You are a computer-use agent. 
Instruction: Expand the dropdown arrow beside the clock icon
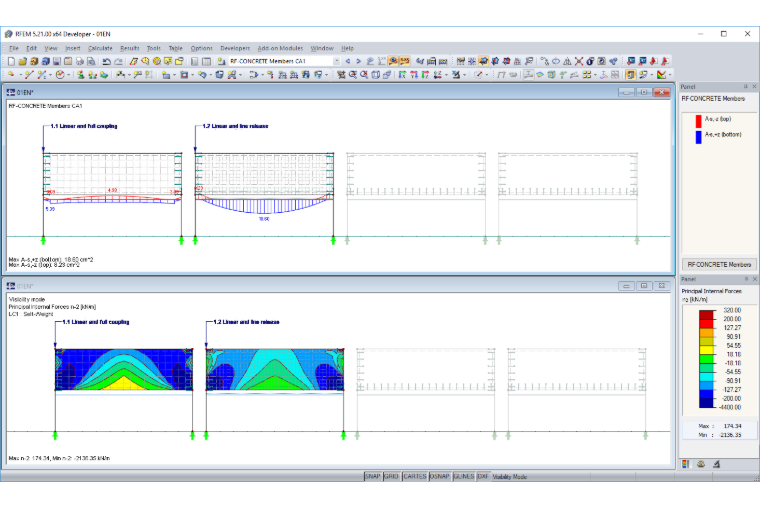click(x=68, y=75)
